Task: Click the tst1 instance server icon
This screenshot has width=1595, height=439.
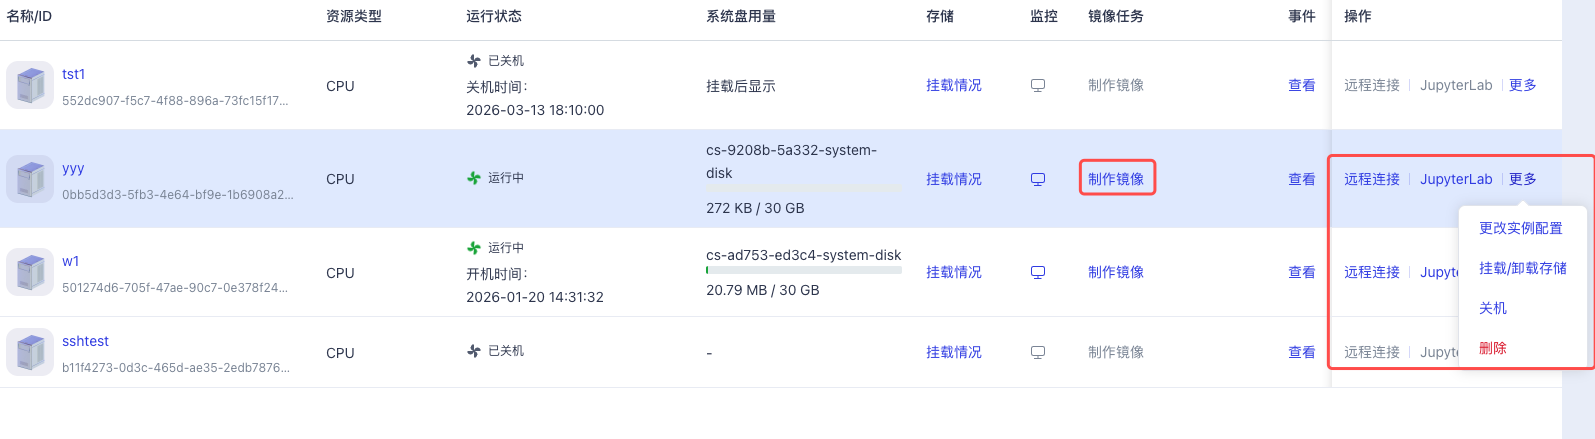Action: [x=30, y=85]
